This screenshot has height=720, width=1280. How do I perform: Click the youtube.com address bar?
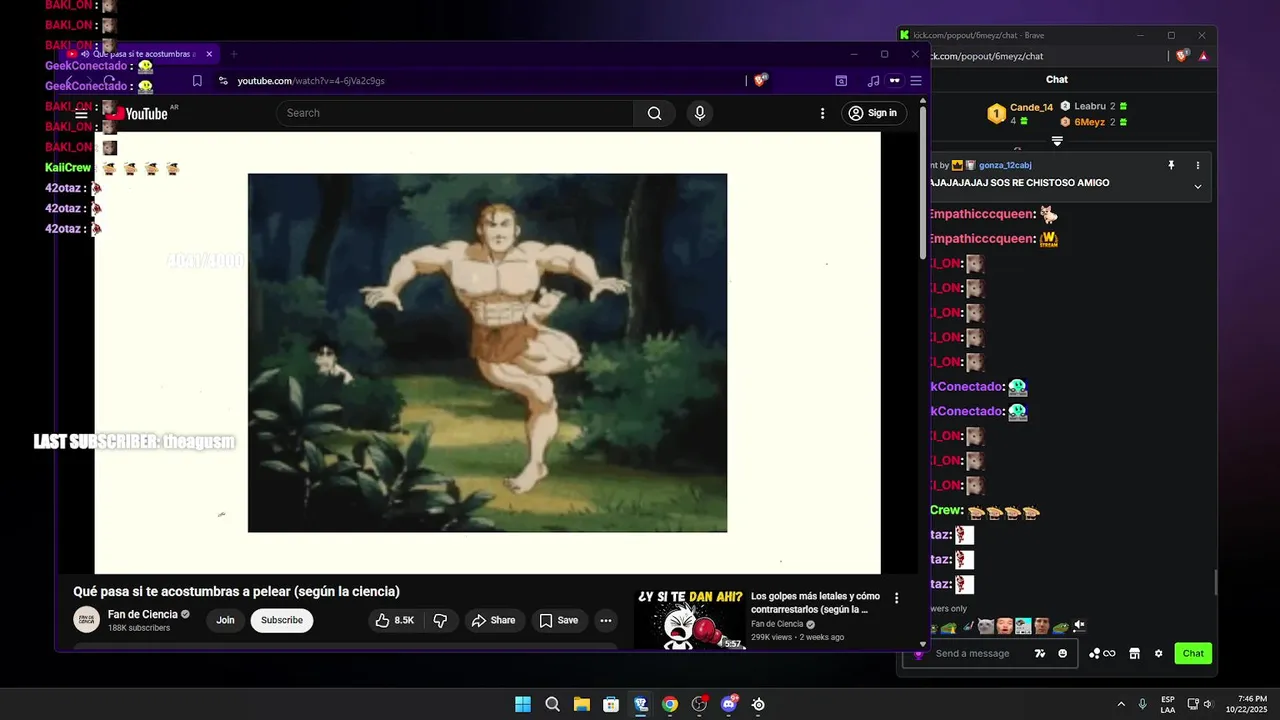coord(480,81)
